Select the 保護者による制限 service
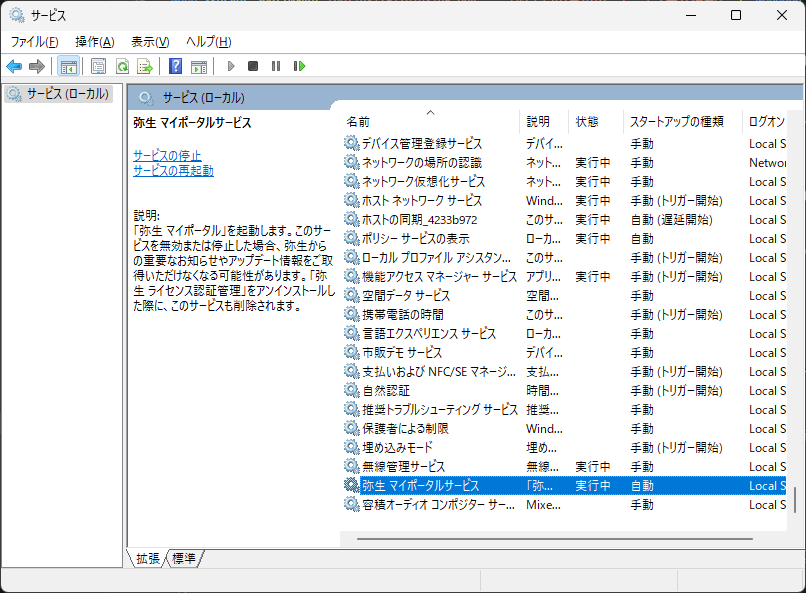The width and height of the screenshot is (806, 593). pos(564,429)
